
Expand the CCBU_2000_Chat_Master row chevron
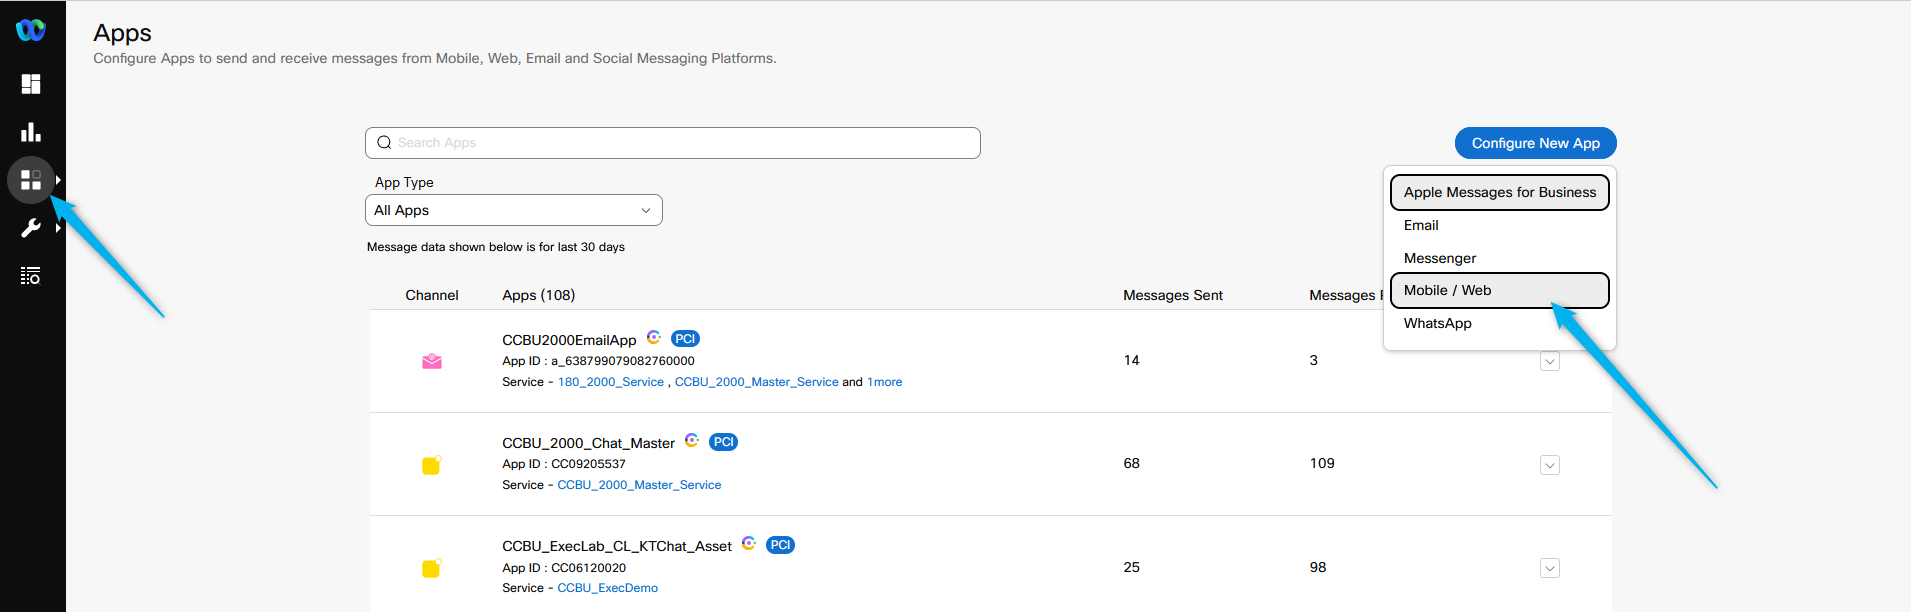coord(1550,465)
